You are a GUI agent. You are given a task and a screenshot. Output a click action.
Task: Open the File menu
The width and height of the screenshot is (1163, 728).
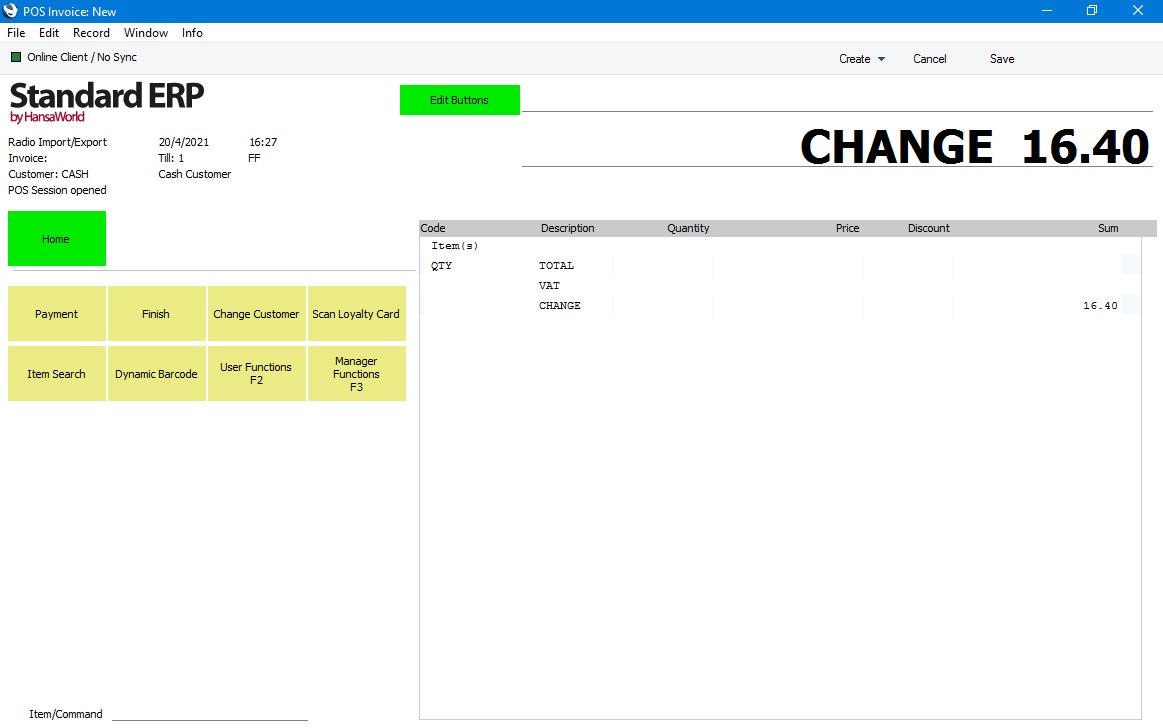(16, 33)
